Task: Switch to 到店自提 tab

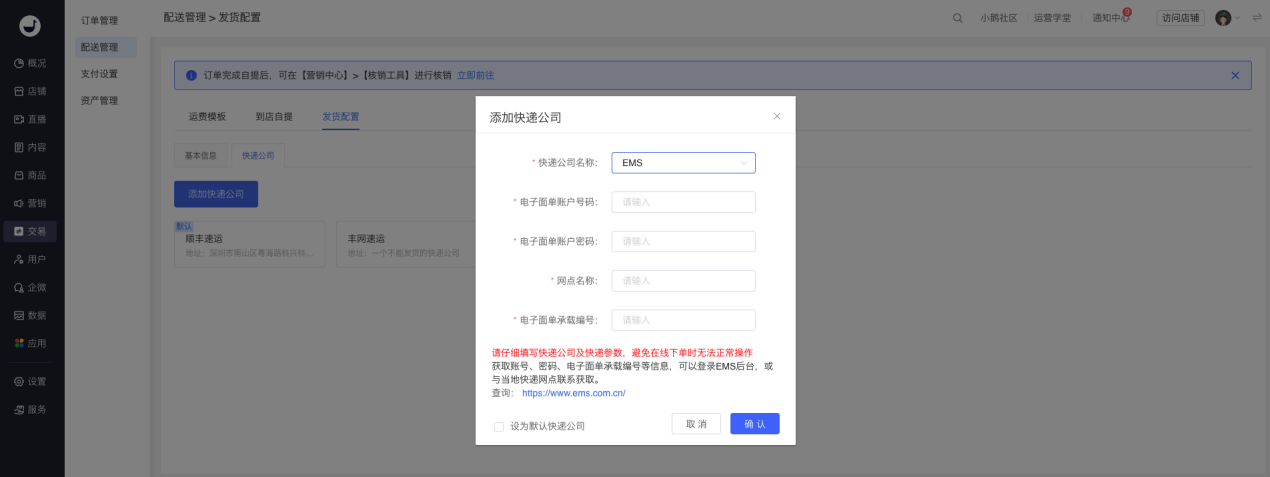Action: pos(274,116)
